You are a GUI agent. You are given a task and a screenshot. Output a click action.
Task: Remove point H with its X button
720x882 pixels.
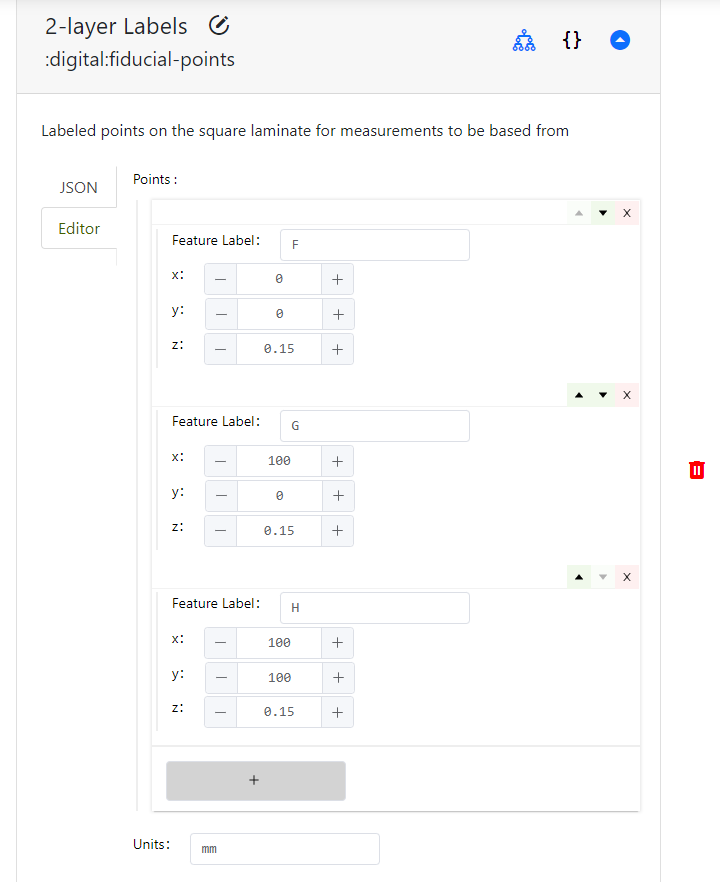pyautogui.click(x=627, y=577)
